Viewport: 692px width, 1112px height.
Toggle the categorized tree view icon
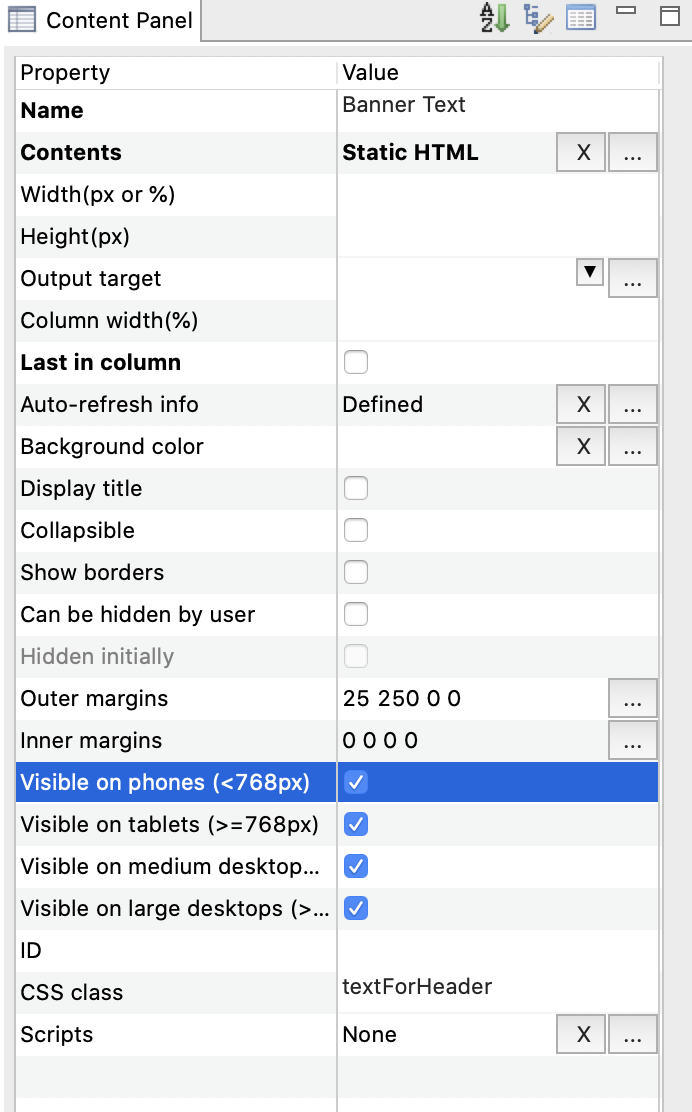[x=538, y=18]
